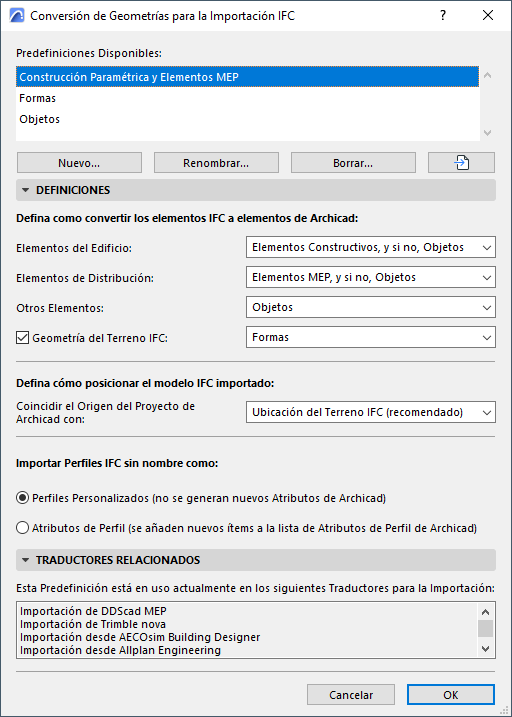Click the Renombrar... button
The image size is (512, 717).
(x=216, y=163)
